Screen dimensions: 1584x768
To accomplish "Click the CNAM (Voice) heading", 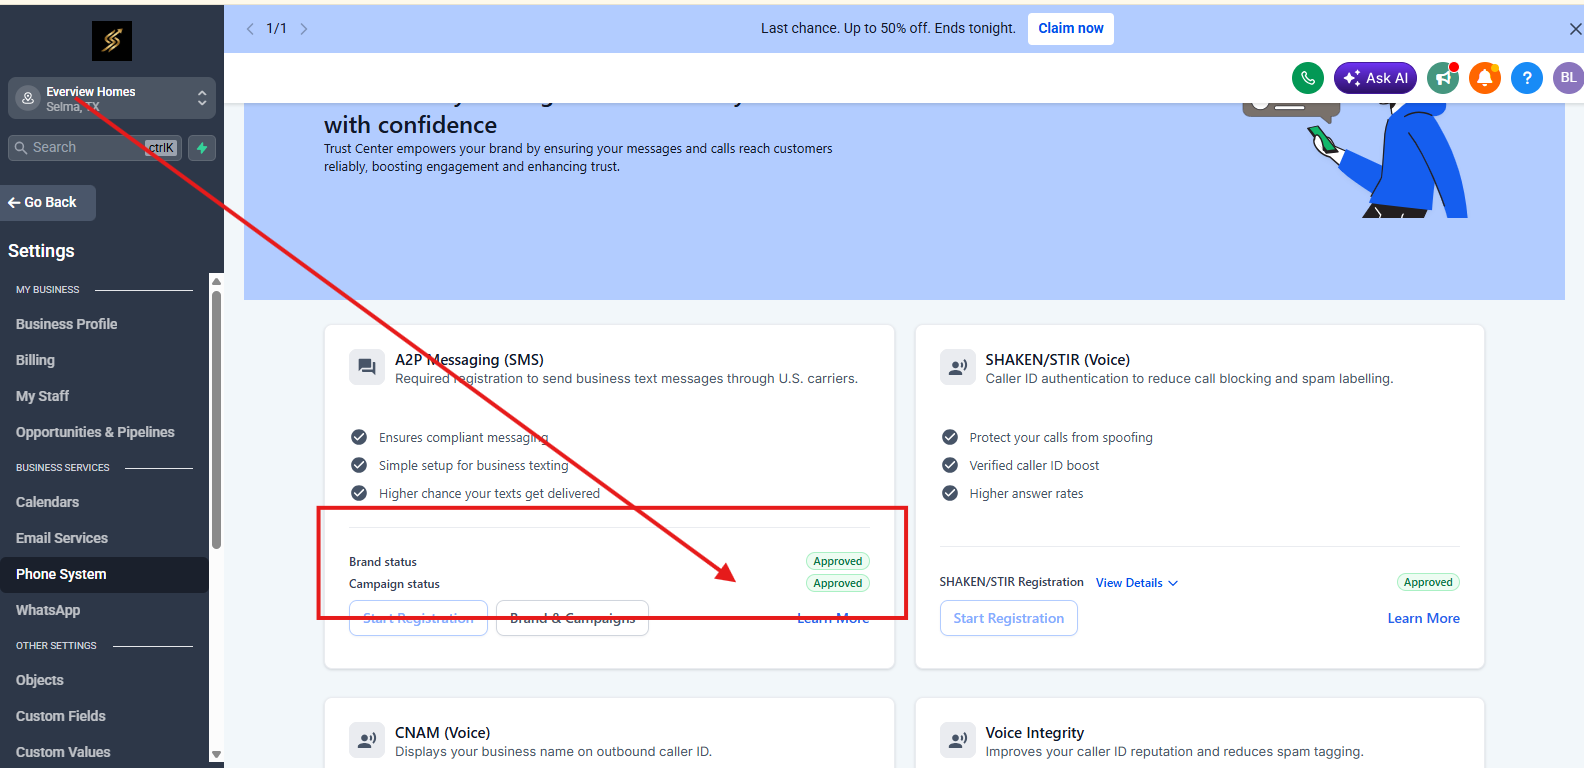I will 442,733.
